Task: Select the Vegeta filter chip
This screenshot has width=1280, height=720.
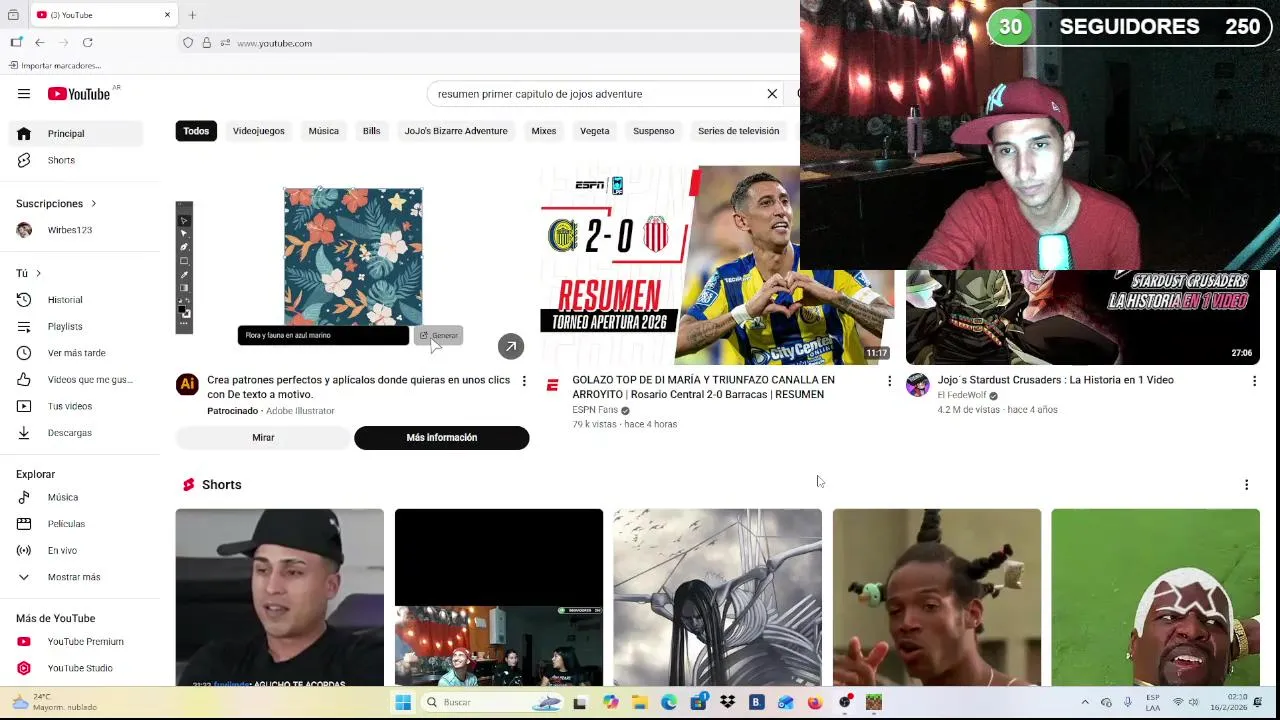Action: (x=595, y=131)
